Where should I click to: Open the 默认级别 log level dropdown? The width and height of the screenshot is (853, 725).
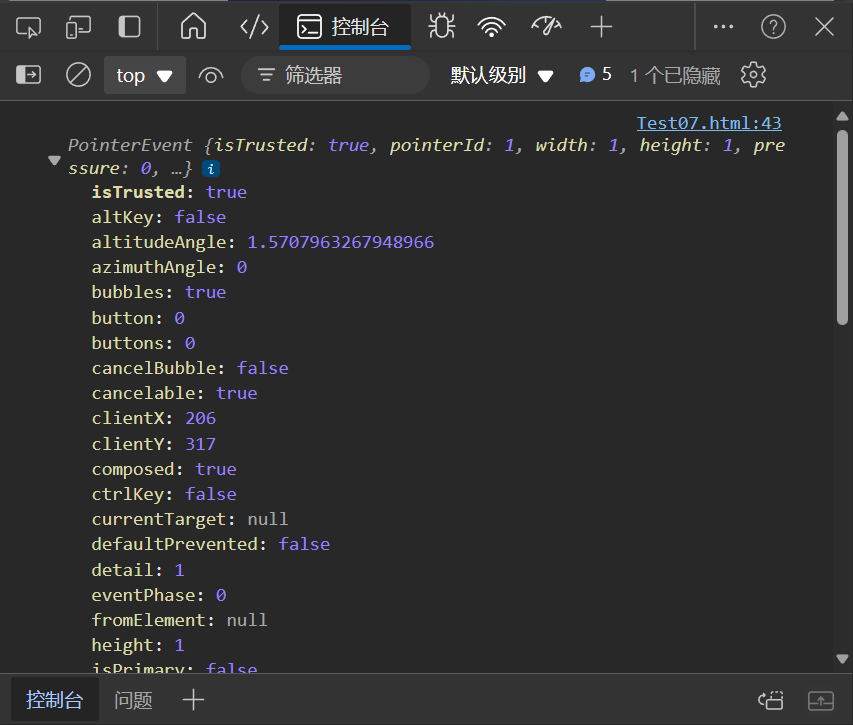[x=502, y=75]
